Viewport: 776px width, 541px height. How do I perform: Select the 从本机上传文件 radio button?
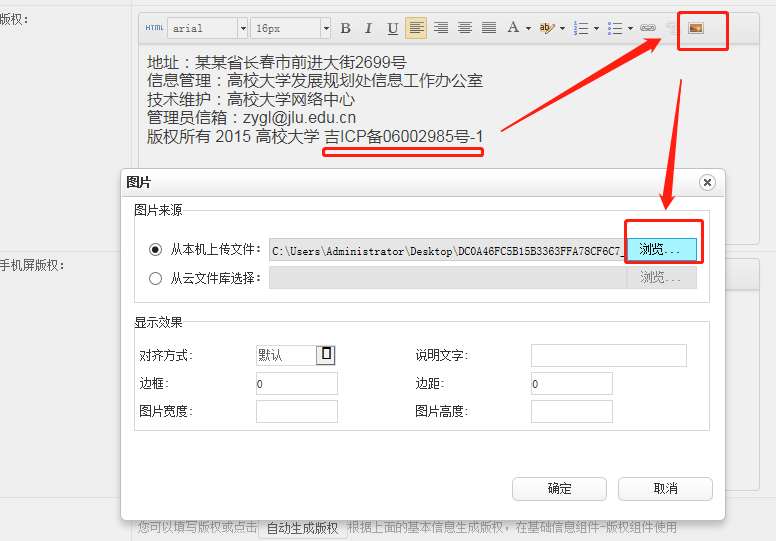[155, 249]
